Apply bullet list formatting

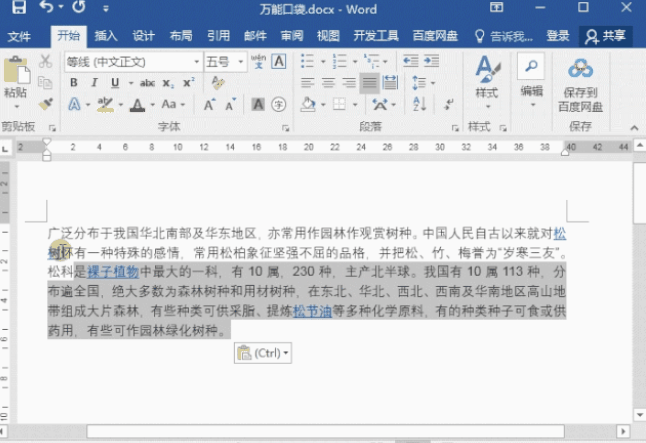[308, 61]
